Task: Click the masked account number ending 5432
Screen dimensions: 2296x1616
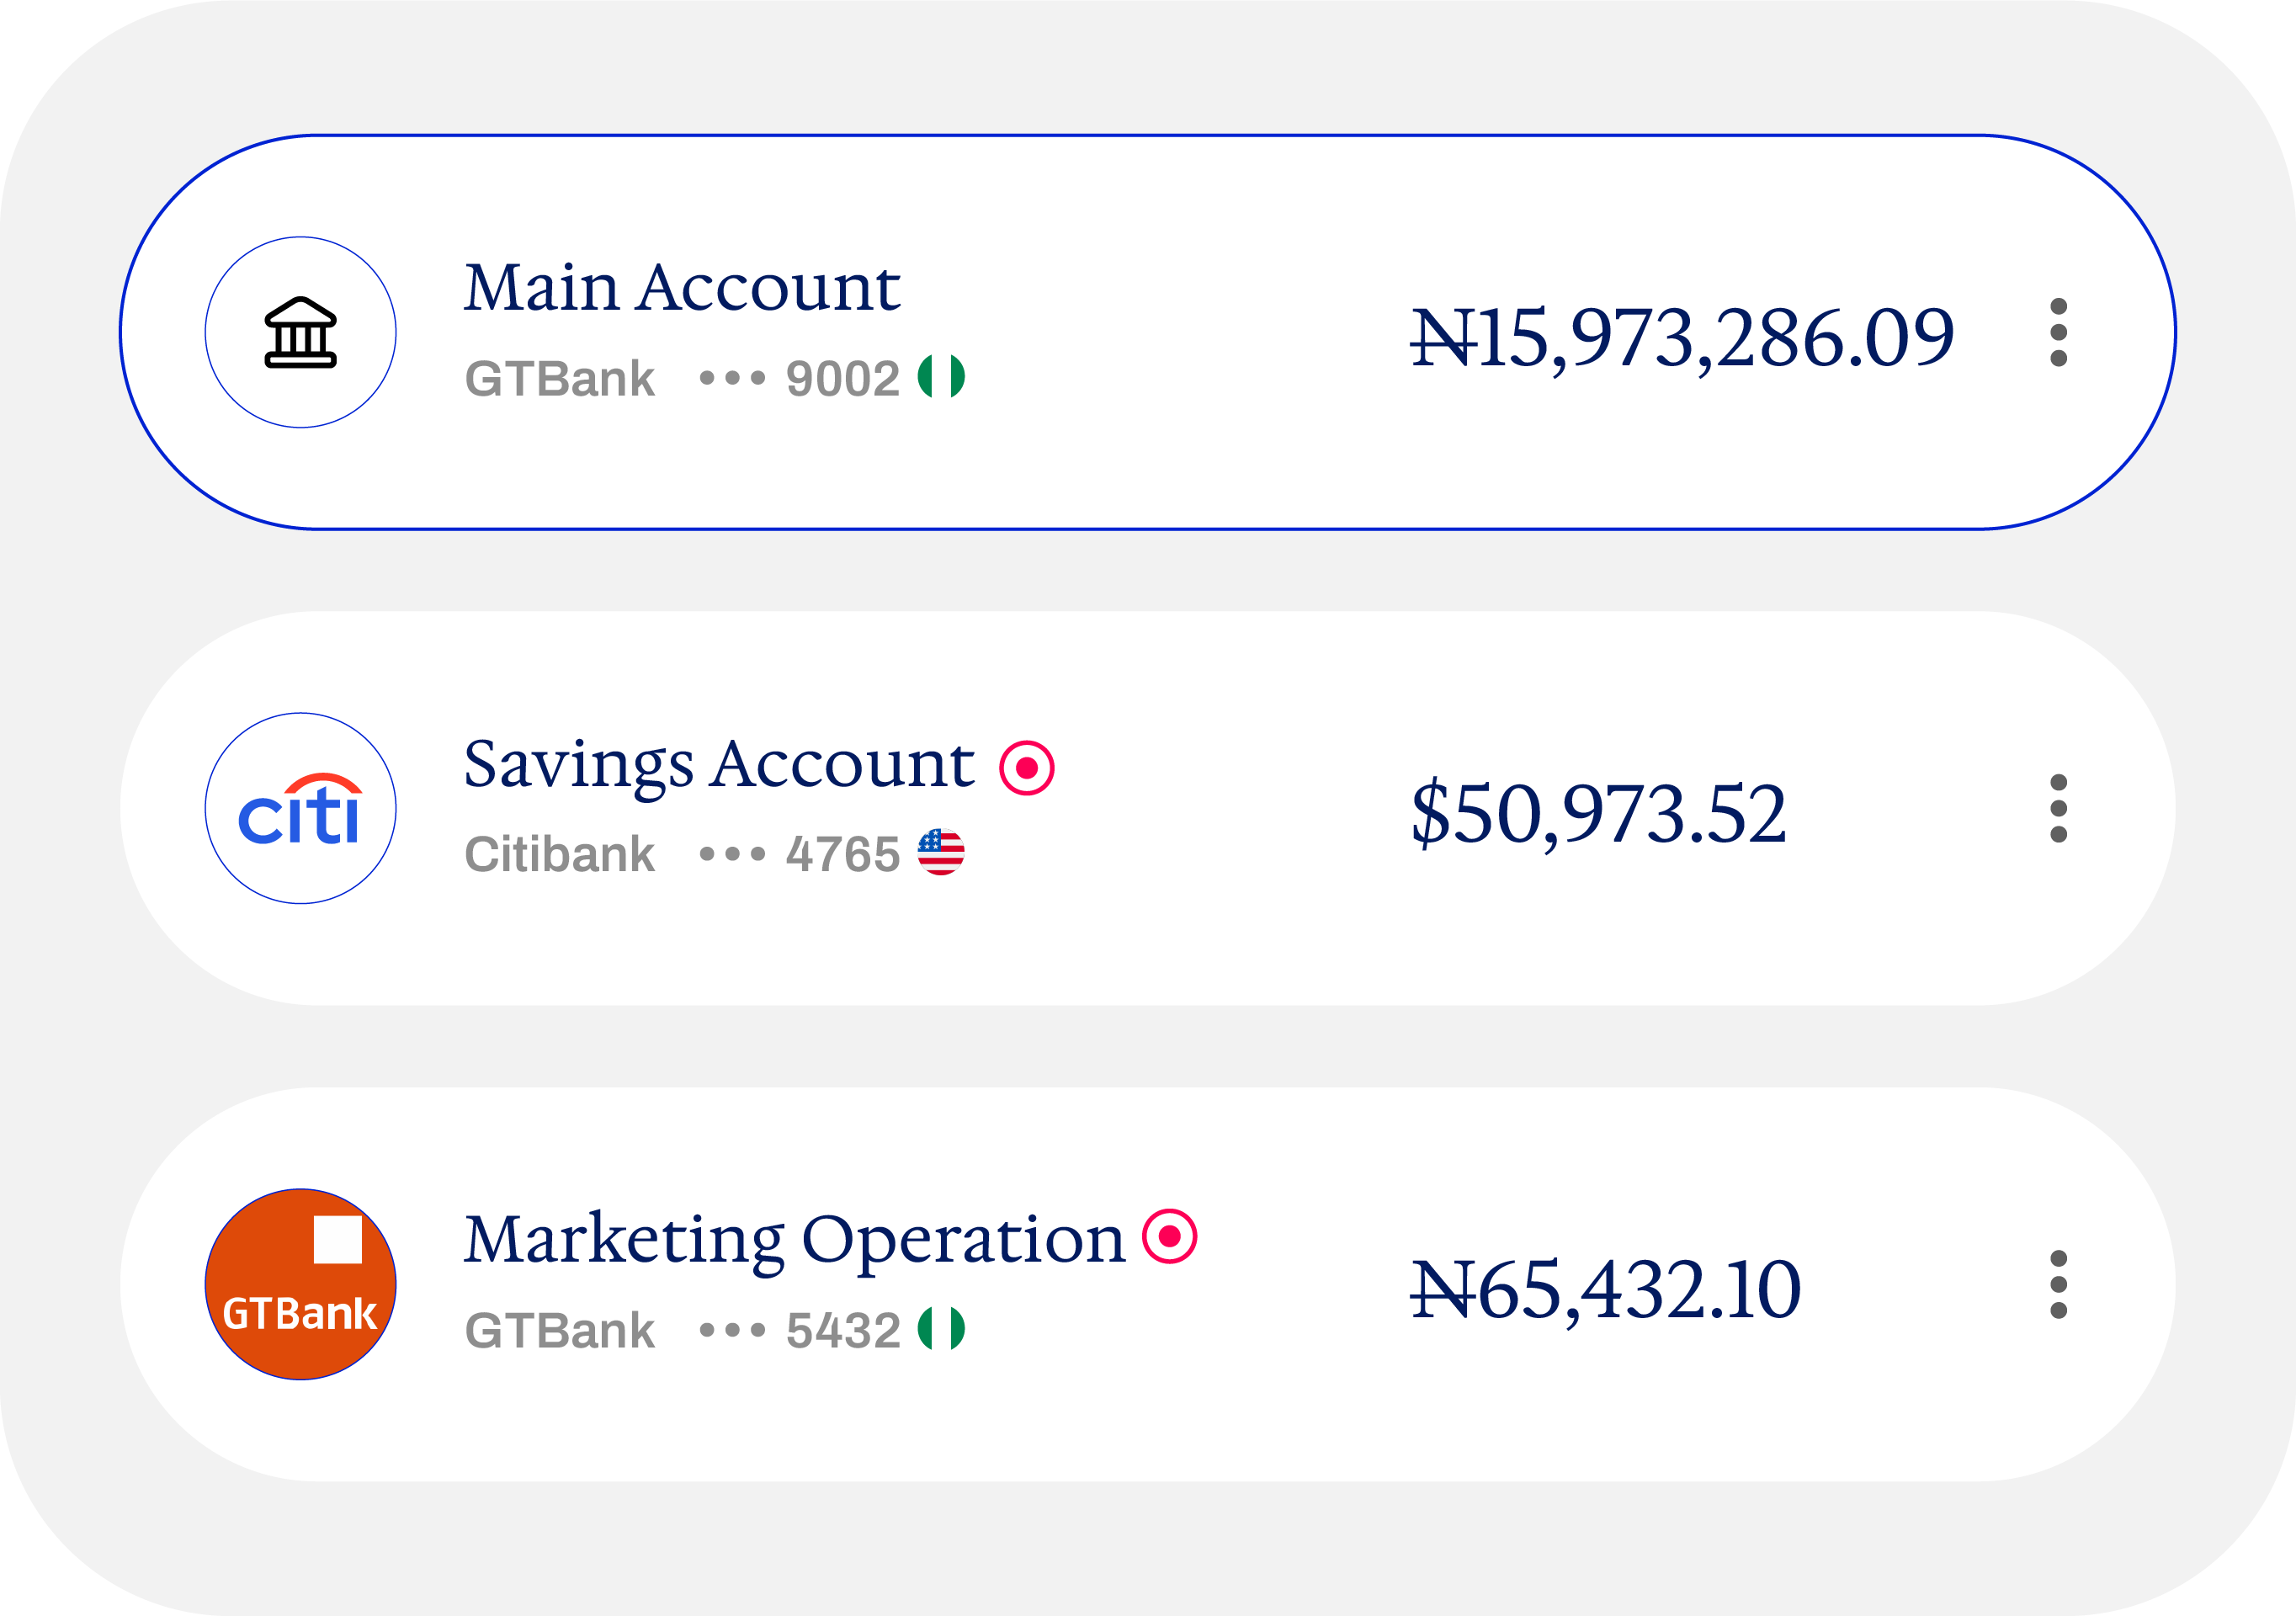Action: [800, 1330]
